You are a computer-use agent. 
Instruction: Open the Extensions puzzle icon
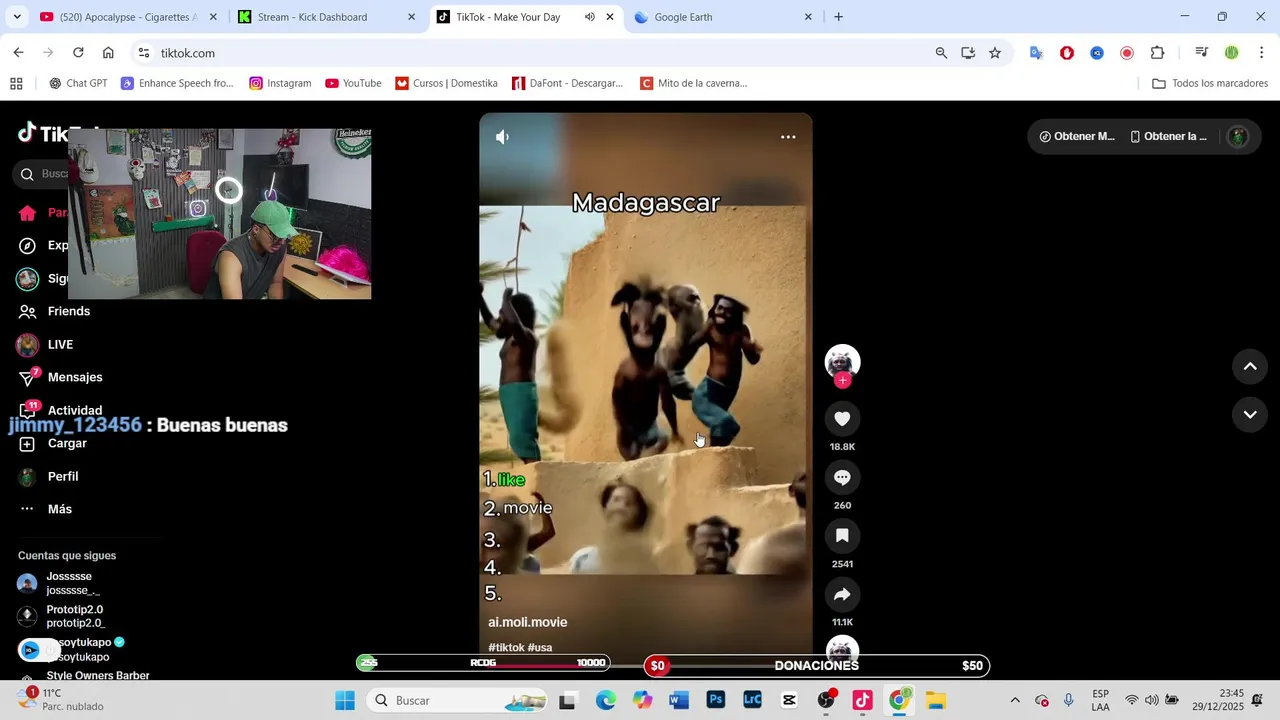pyautogui.click(x=1157, y=53)
